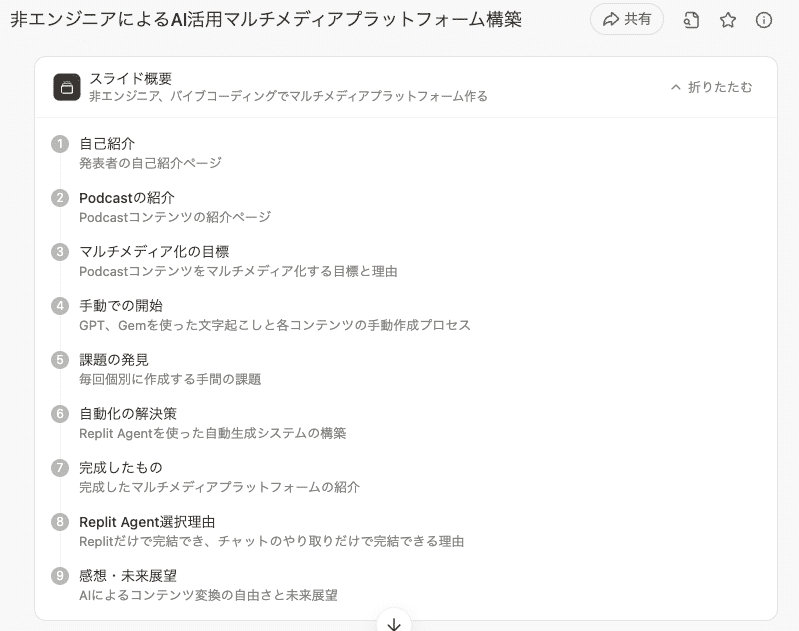The image size is (799, 631).
Task: Click the 自己紹介 slide title
Action: (x=107, y=144)
